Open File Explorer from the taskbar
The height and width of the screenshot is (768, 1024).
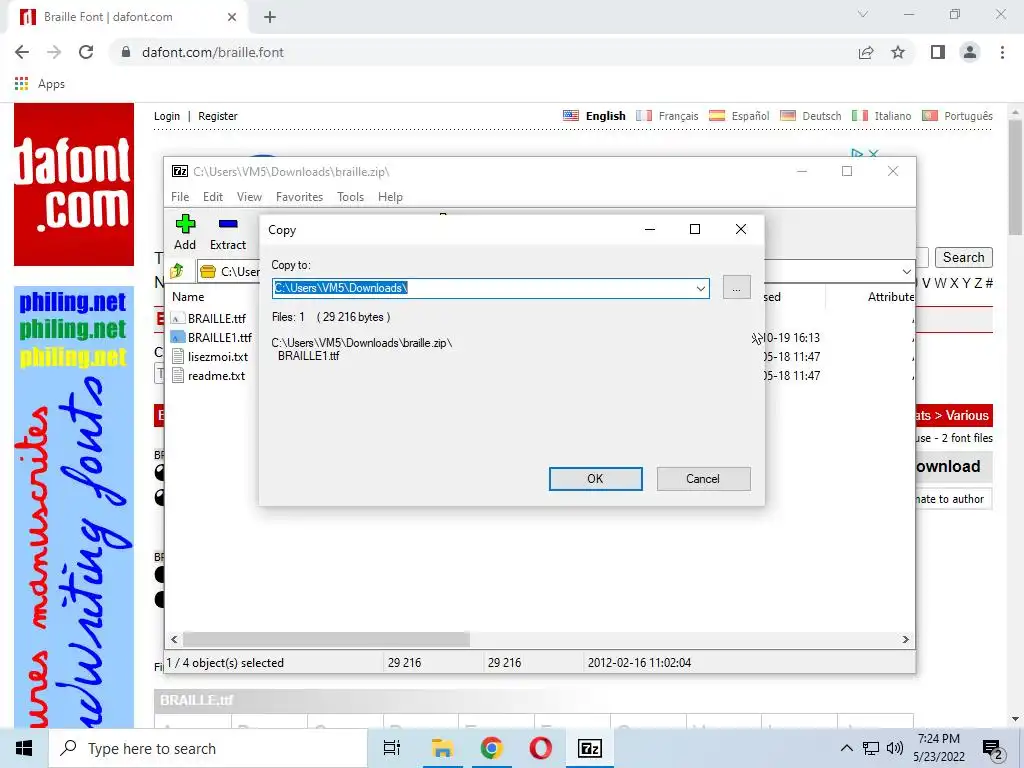(x=442, y=748)
